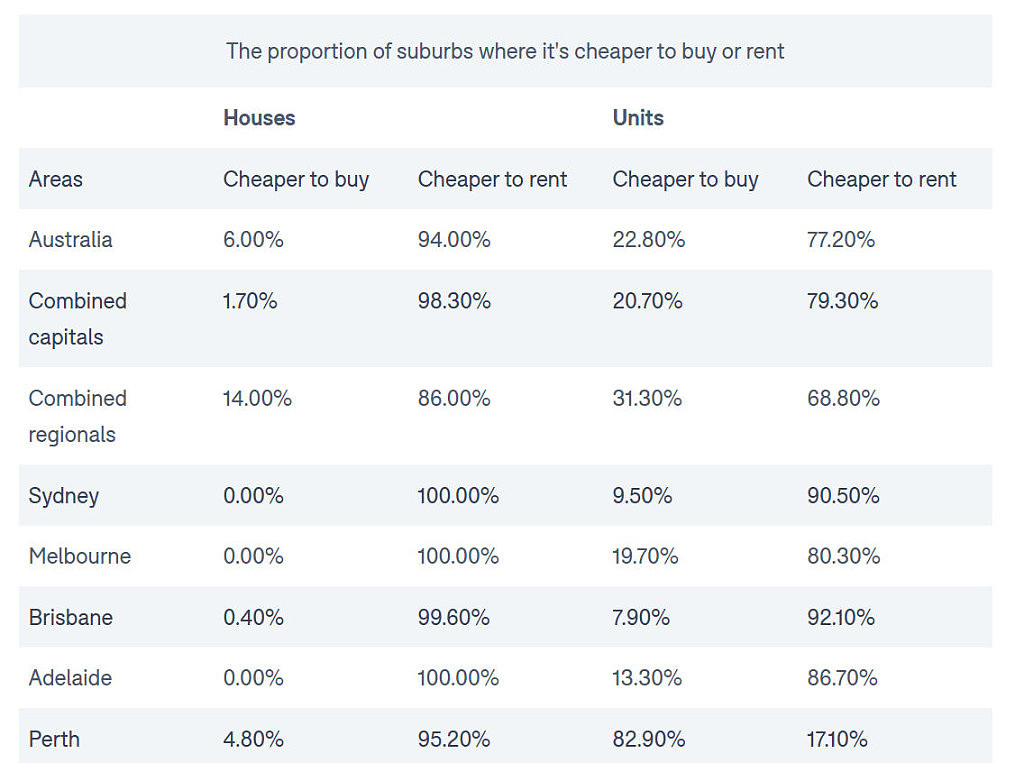Click the table title about cheaper suburbs

coord(505,51)
